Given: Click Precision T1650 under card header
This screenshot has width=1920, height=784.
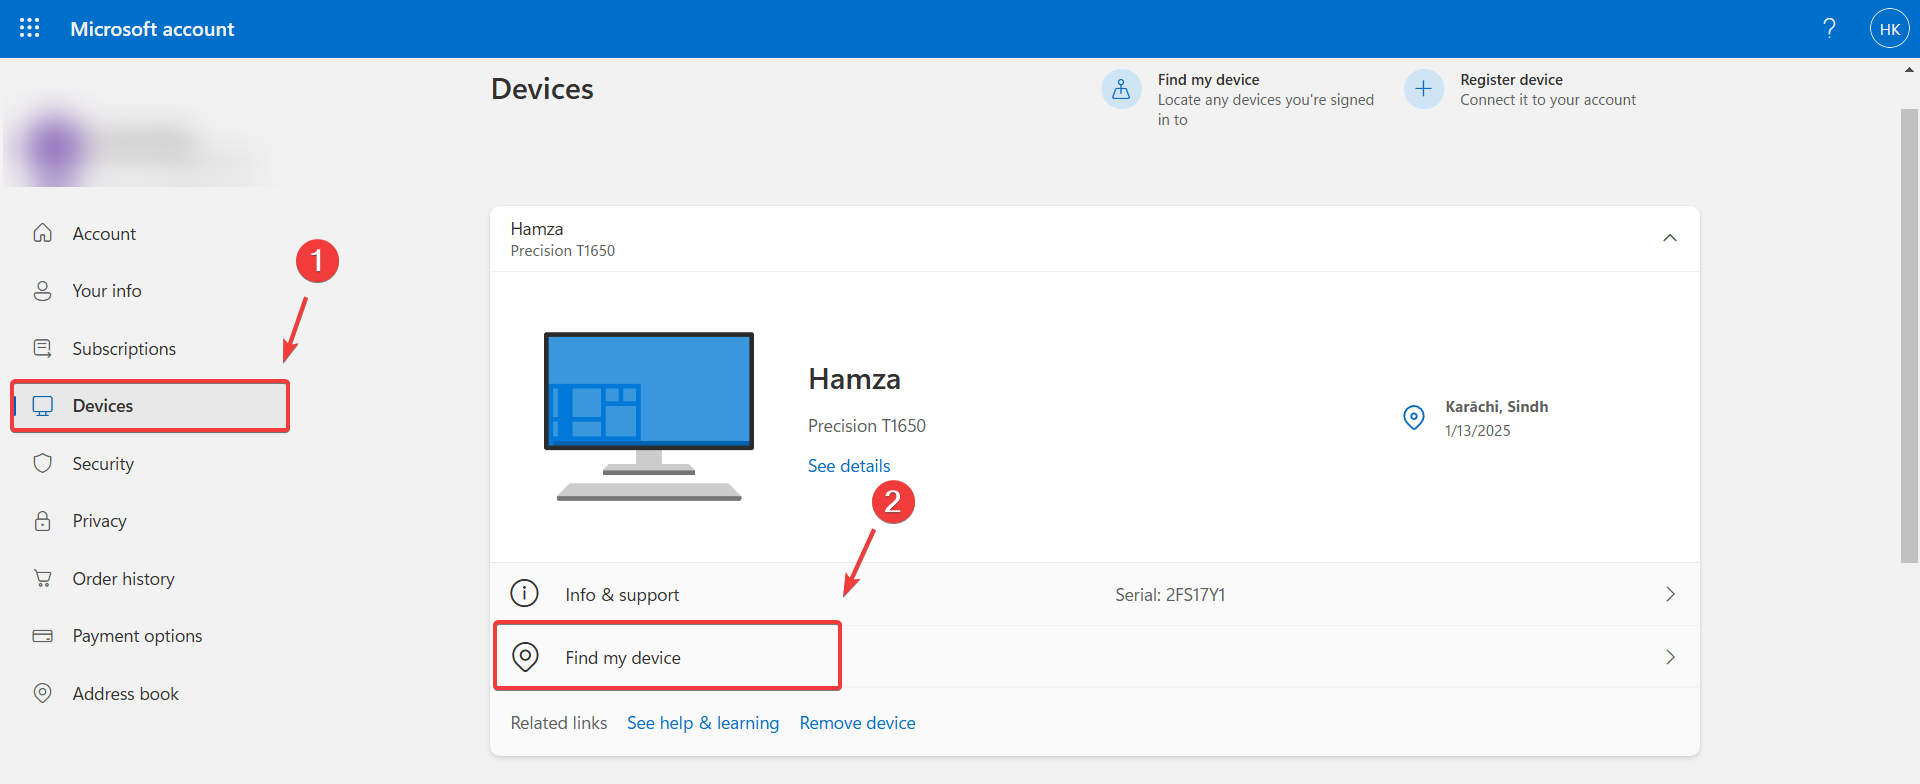Looking at the screenshot, I should [x=563, y=251].
